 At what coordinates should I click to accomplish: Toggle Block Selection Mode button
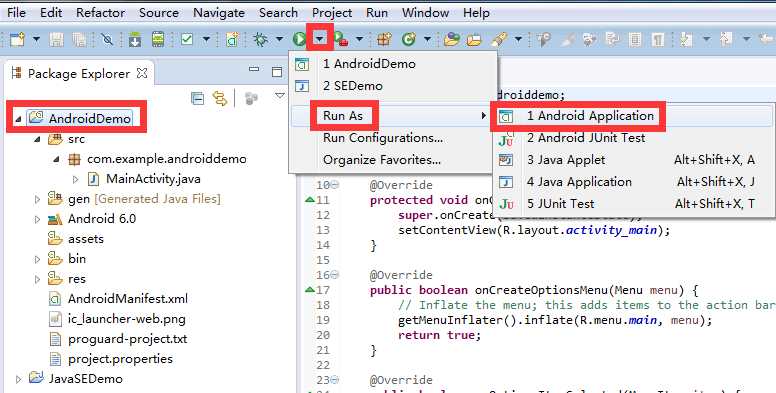(x=635, y=39)
